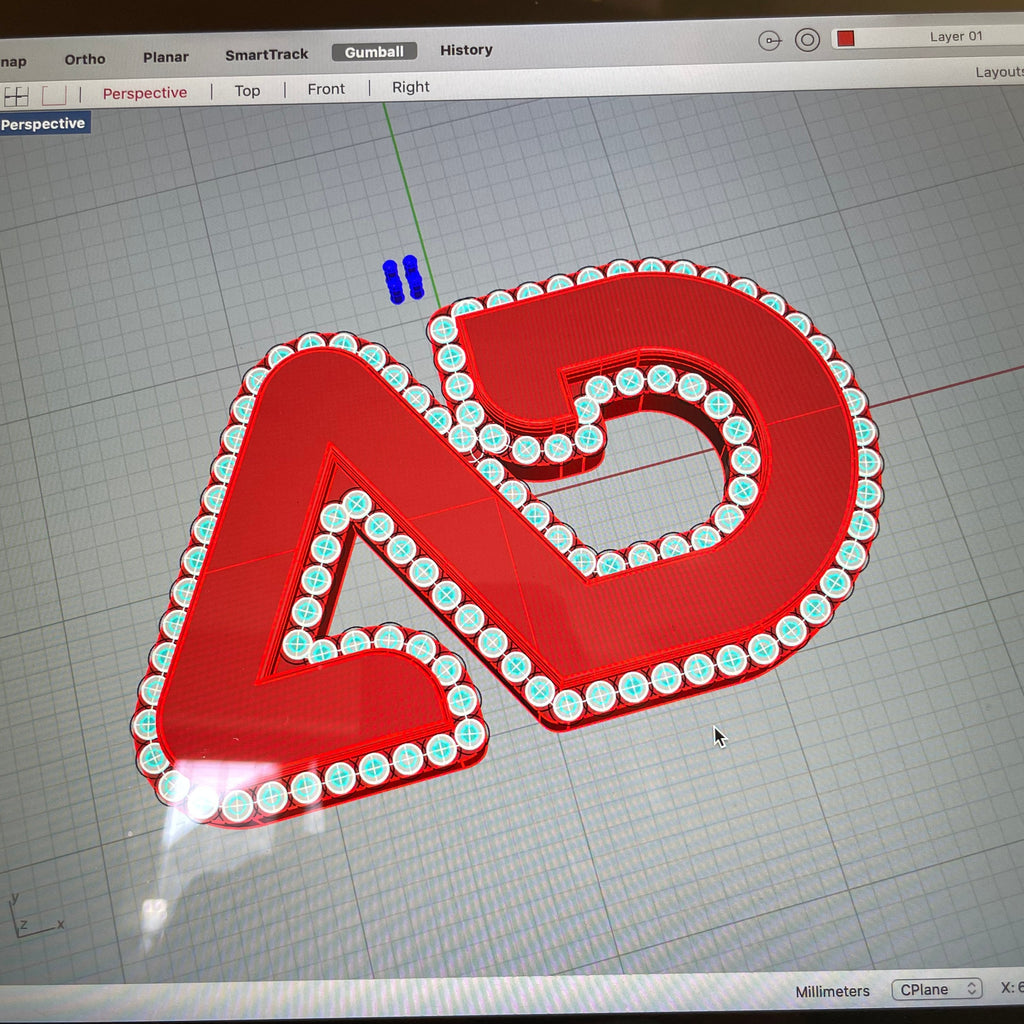Select the blue cylinder objects in viewport

point(403,280)
